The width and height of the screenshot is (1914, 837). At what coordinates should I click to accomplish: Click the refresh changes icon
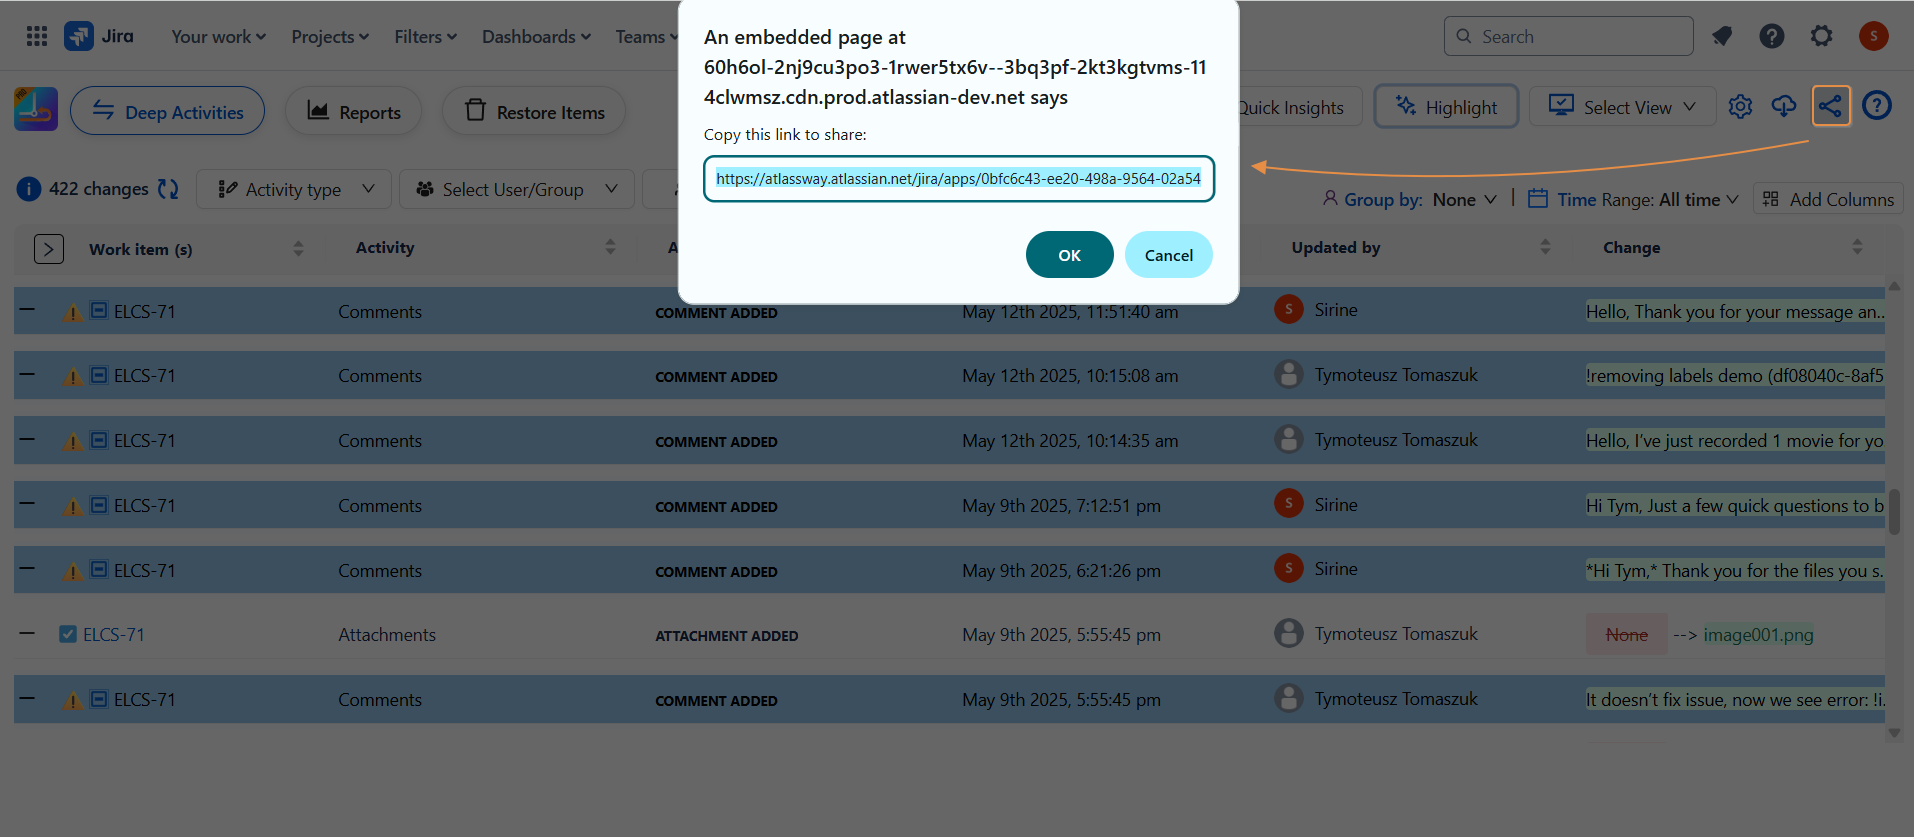pos(168,189)
